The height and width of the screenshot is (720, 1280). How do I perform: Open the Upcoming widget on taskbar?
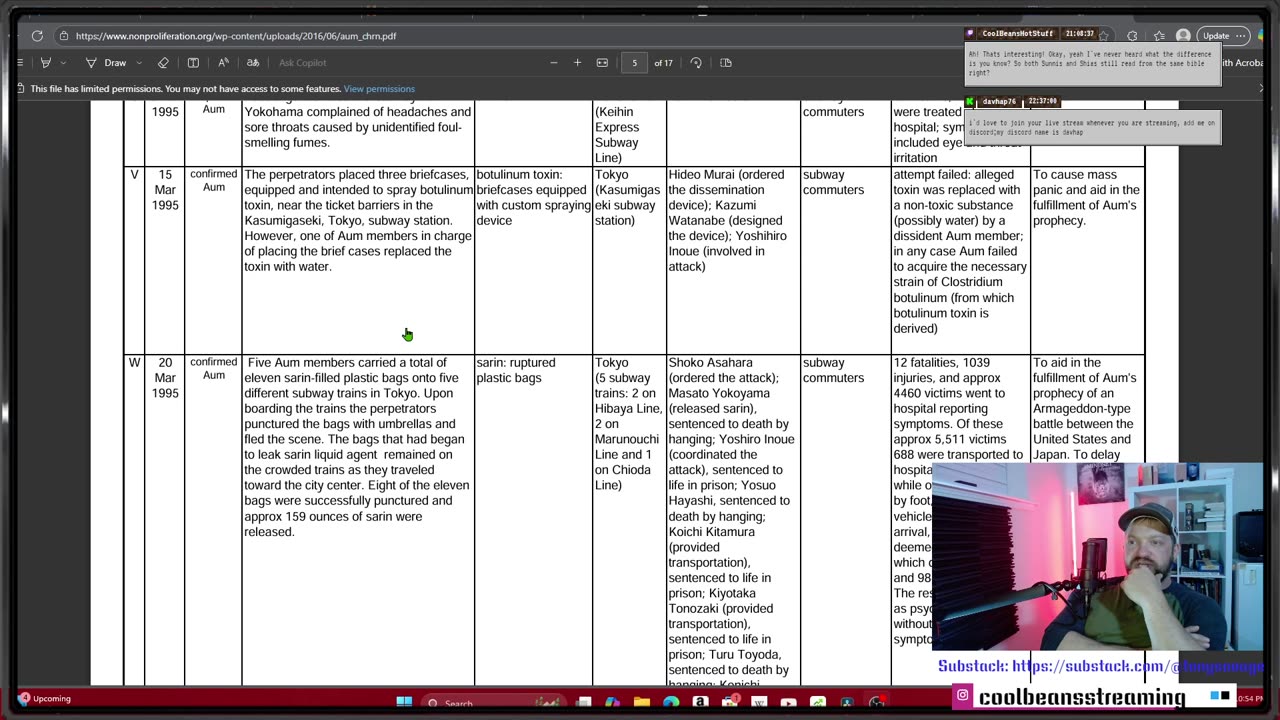[44, 699]
